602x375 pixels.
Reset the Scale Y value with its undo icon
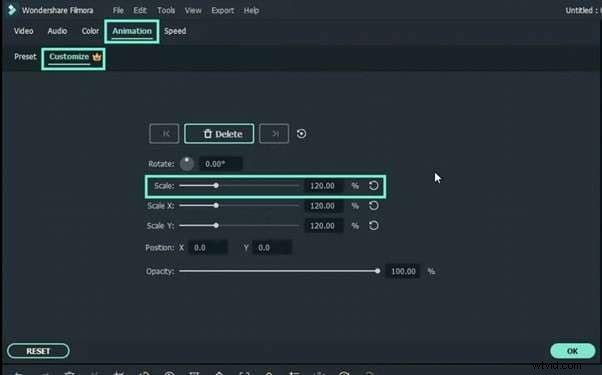(374, 226)
